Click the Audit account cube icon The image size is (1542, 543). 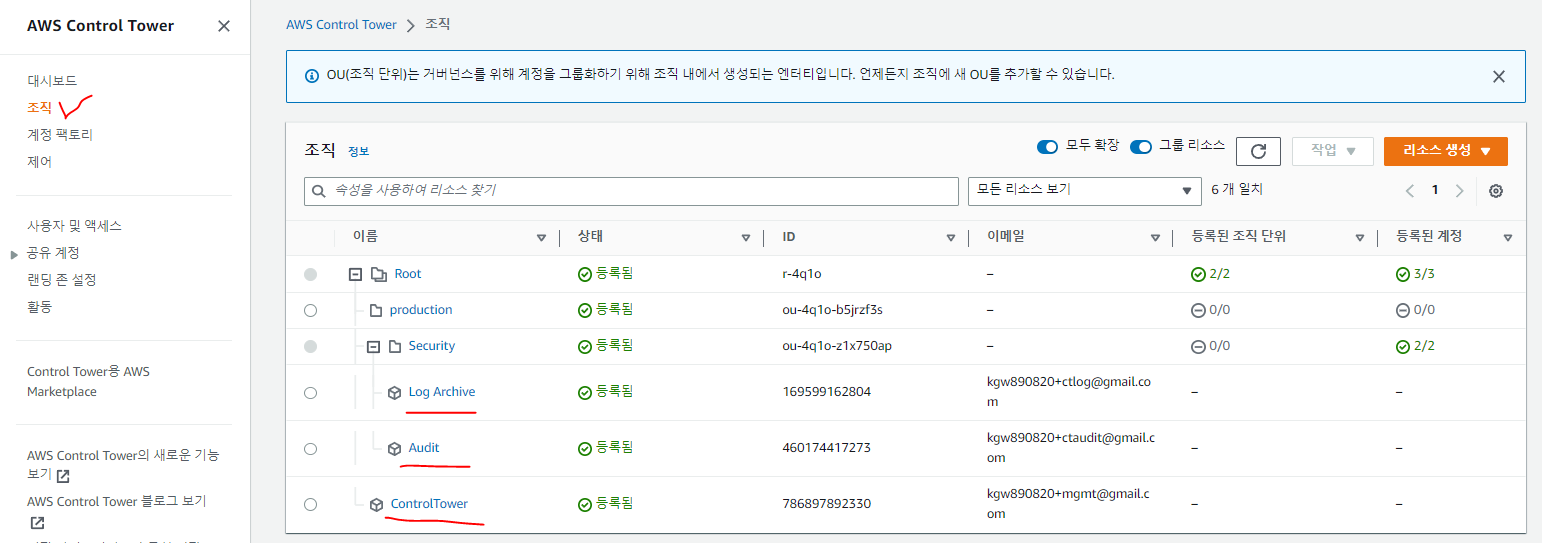coord(395,449)
